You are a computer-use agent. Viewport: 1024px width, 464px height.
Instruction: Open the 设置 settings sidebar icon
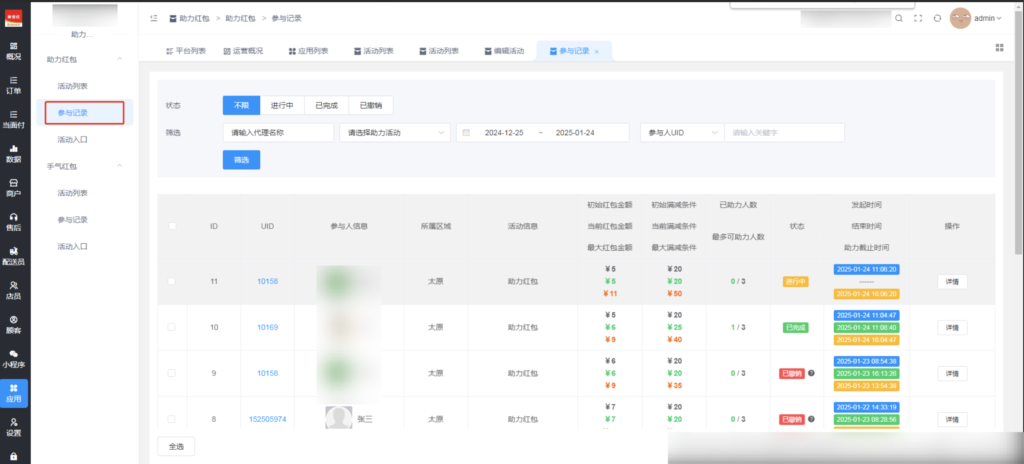click(13, 427)
